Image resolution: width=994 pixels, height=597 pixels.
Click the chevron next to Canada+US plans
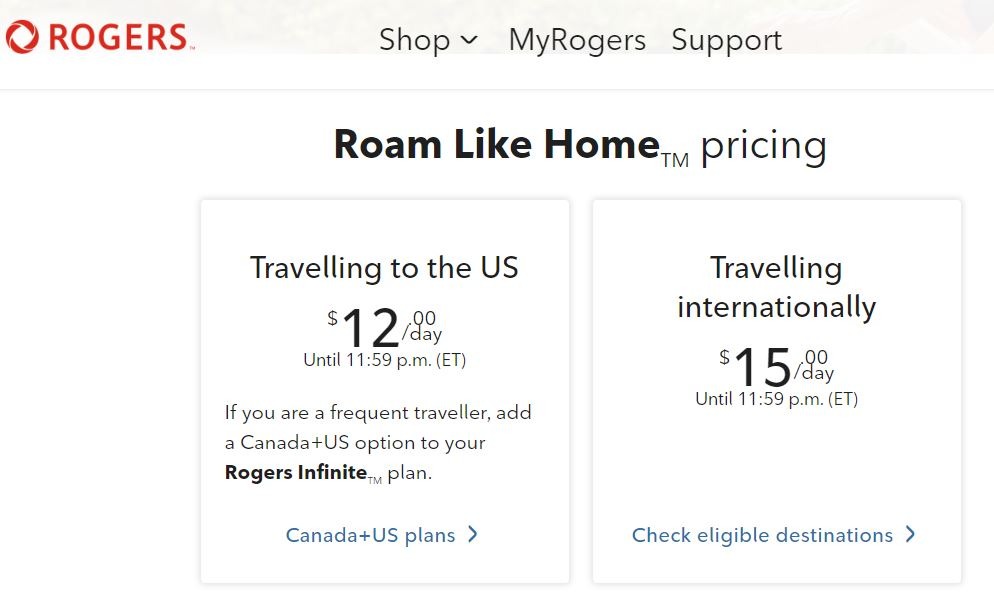(473, 535)
